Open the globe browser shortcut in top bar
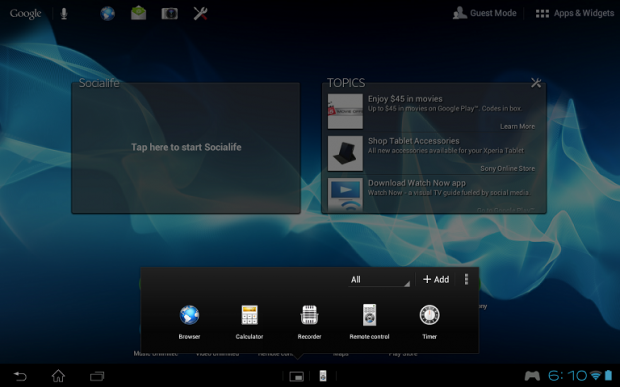The height and width of the screenshot is (387, 620). (107, 13)
